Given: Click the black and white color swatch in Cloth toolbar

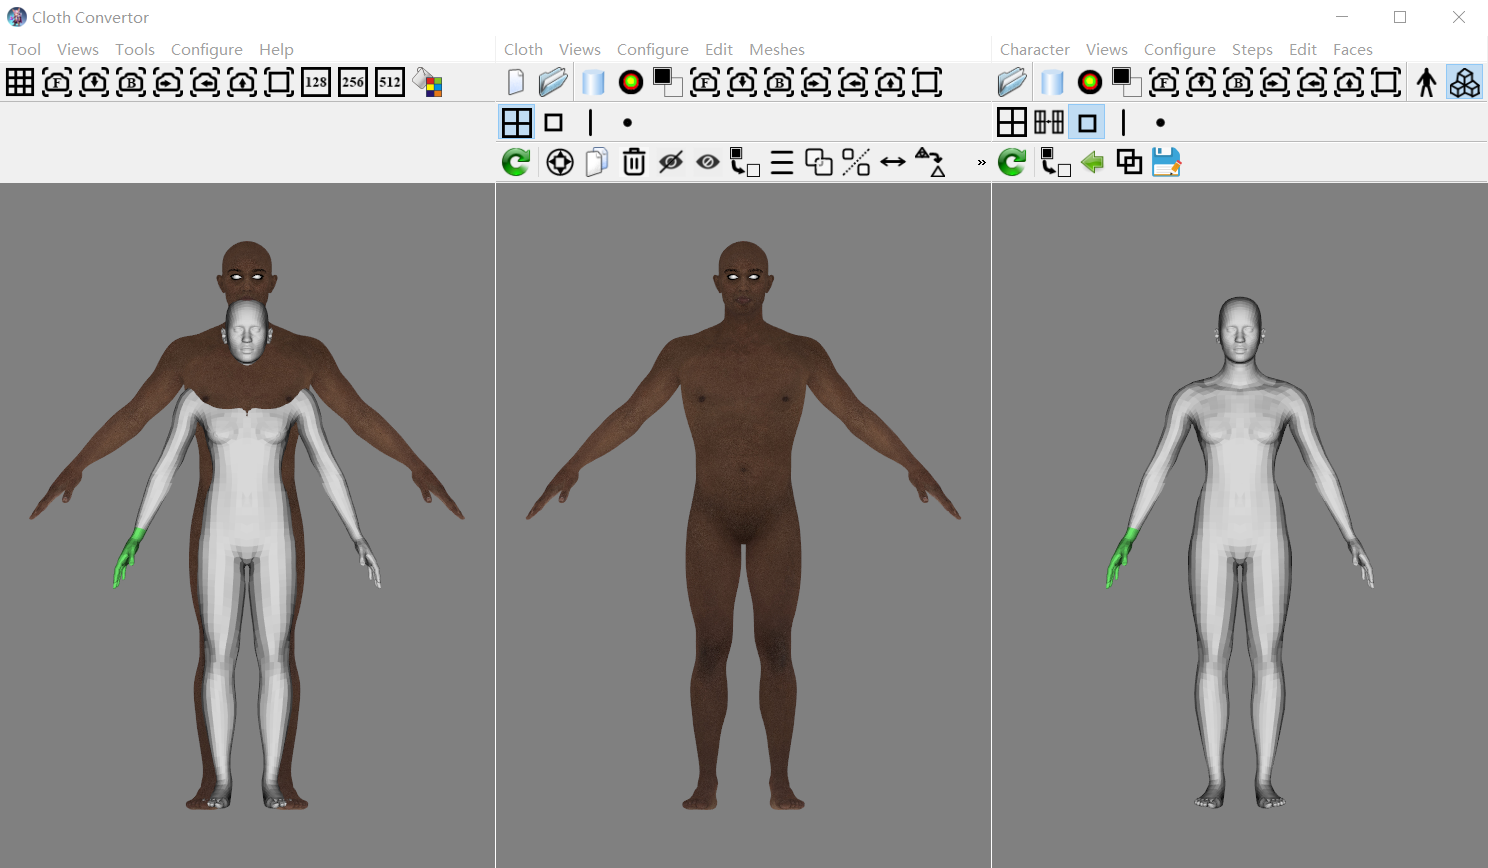Looking at the screenshot, I should [x=667, y=82].
